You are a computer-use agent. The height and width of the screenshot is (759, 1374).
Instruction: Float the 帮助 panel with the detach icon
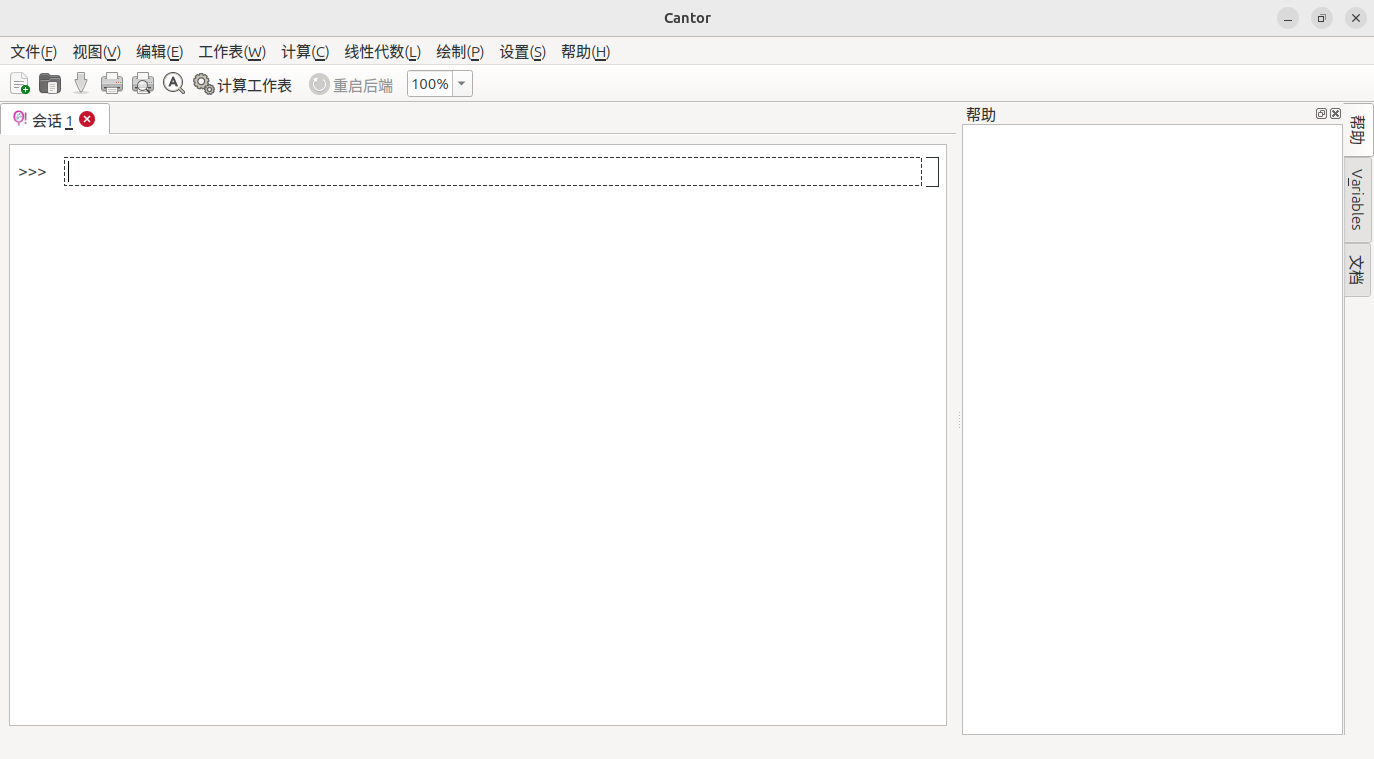pyautogui.click(x=1321, y=114)
